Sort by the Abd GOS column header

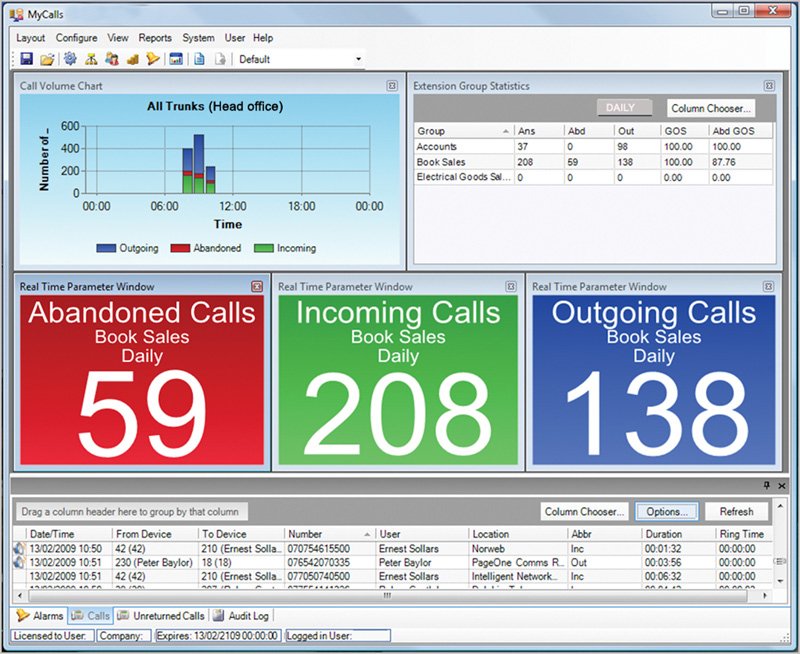[740, 131]
